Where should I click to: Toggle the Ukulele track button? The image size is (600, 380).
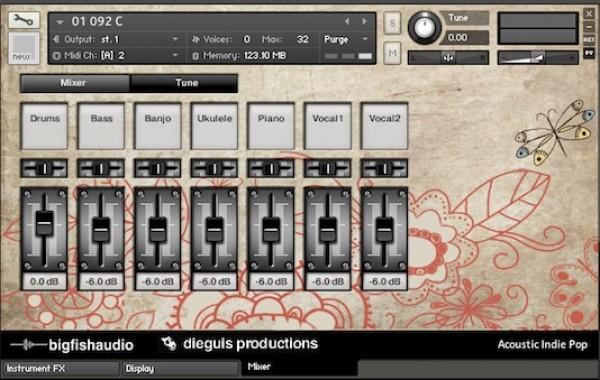pos(214,126)
